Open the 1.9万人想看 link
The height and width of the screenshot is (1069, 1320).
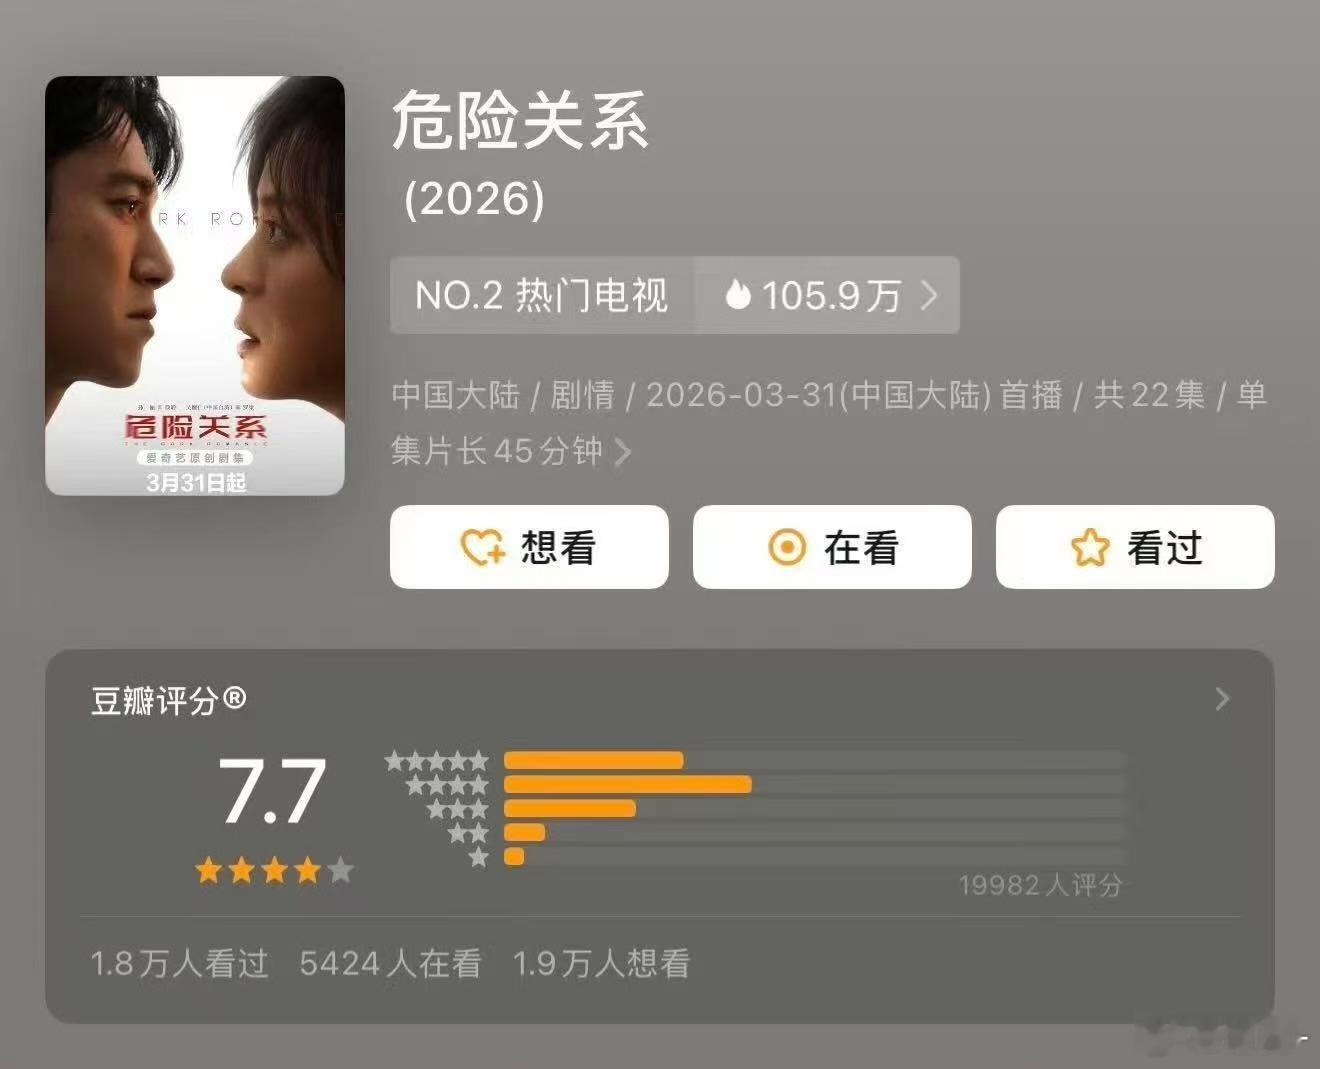point(604,963)
